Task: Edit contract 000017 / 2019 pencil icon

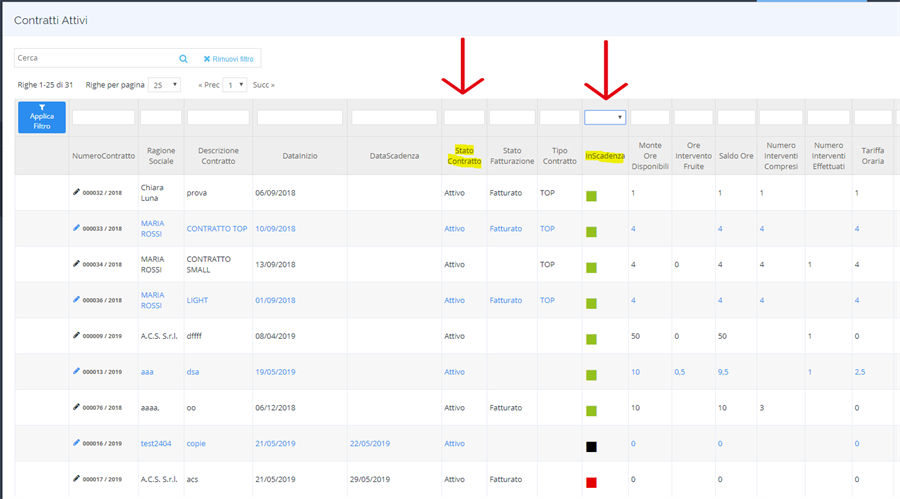Action: 76,478
